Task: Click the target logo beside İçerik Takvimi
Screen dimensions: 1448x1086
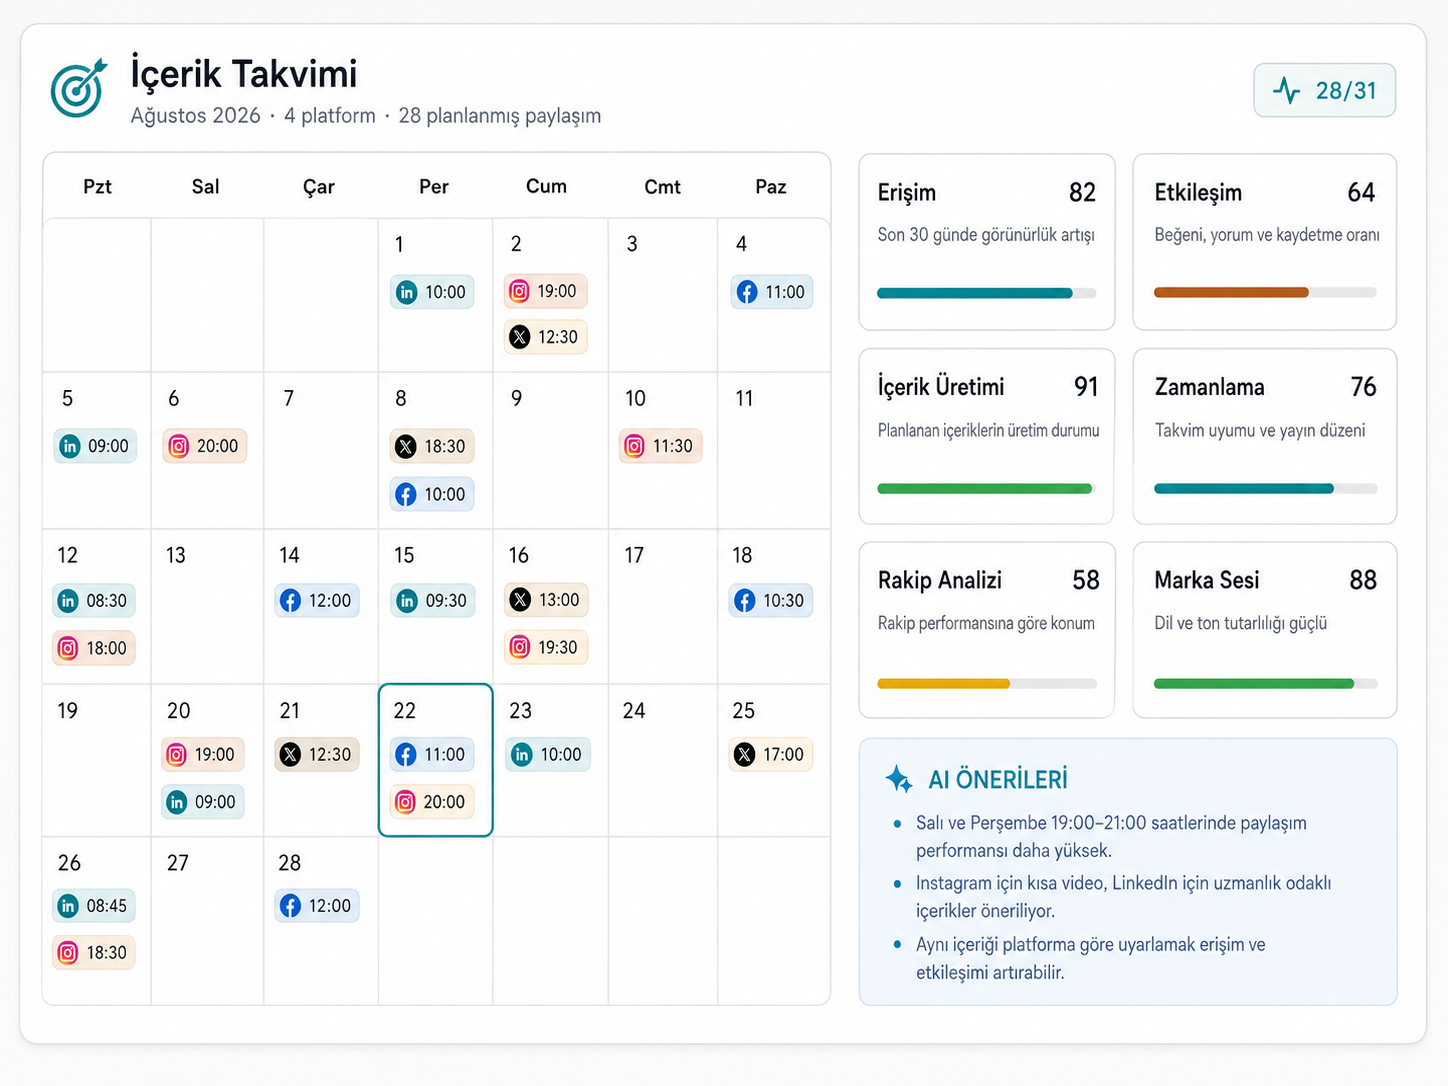Action: coord(79,88)
